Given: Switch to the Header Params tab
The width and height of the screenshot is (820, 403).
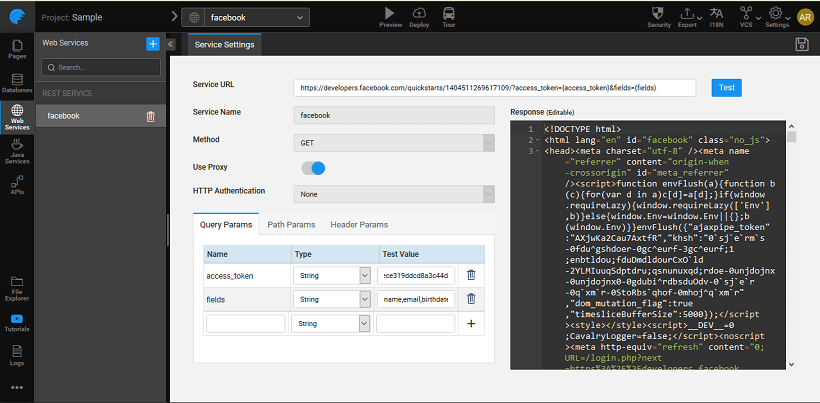Looking at the screenshot, I should [359, 225].
